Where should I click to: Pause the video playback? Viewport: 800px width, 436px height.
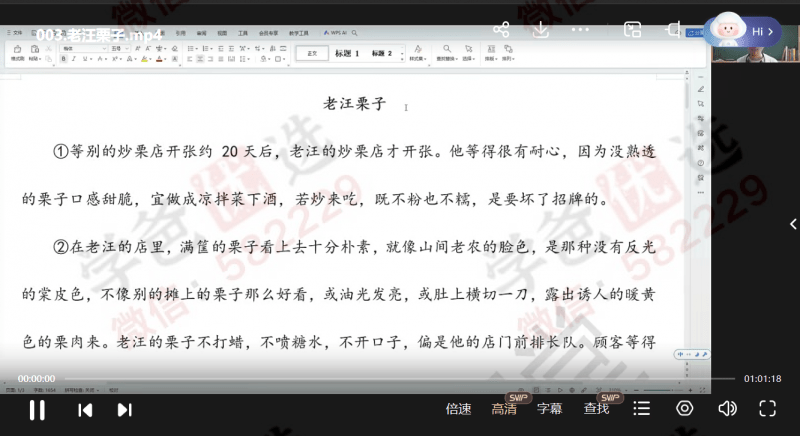[x=37, y=409]
